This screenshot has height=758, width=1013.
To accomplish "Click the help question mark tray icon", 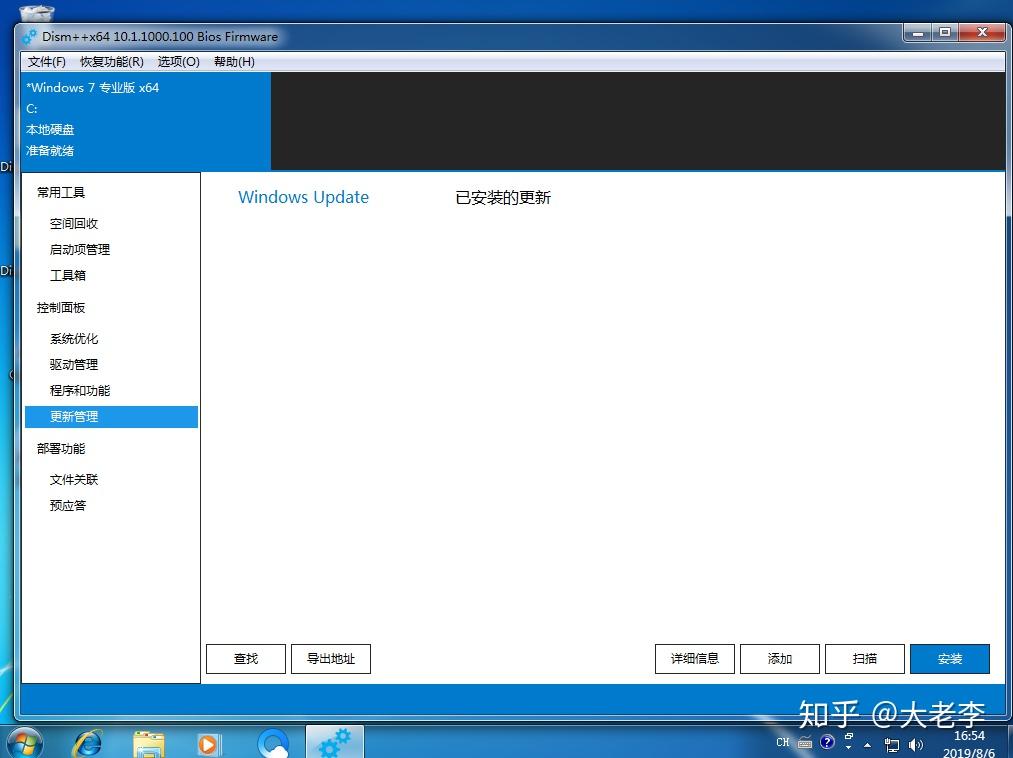I will pyautogui.click(x=827, y=742).
